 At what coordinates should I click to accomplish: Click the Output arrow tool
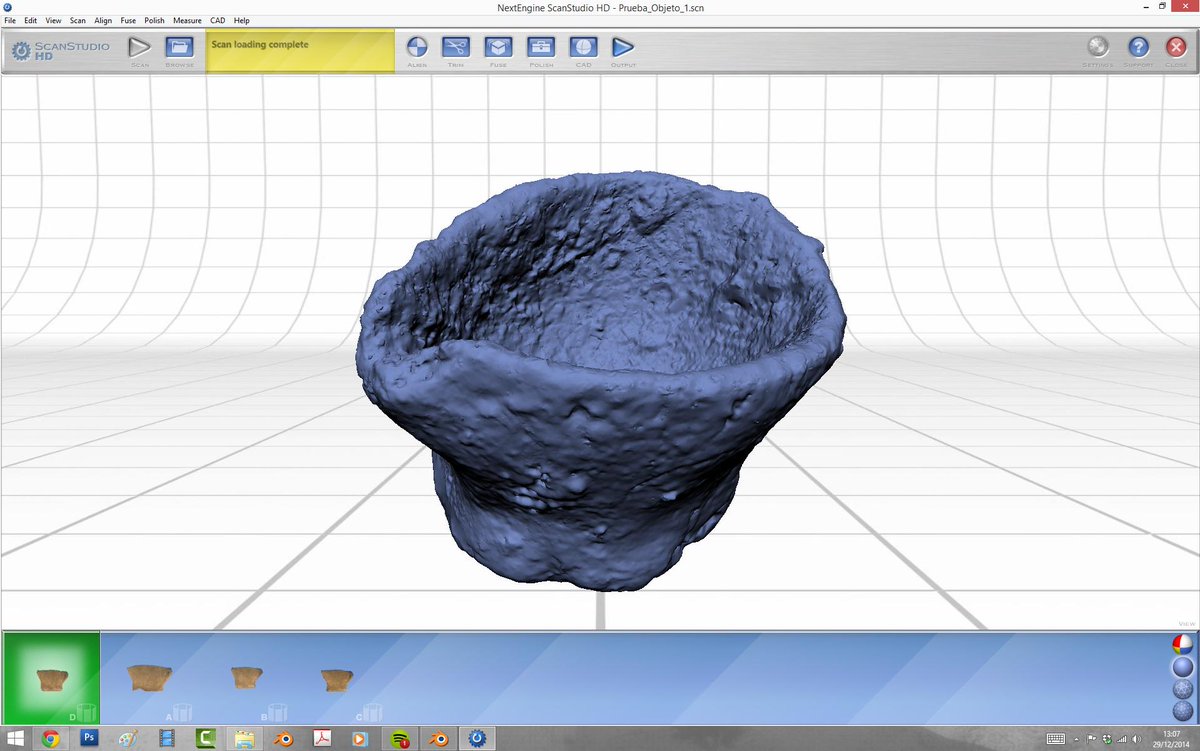(623, 47)
